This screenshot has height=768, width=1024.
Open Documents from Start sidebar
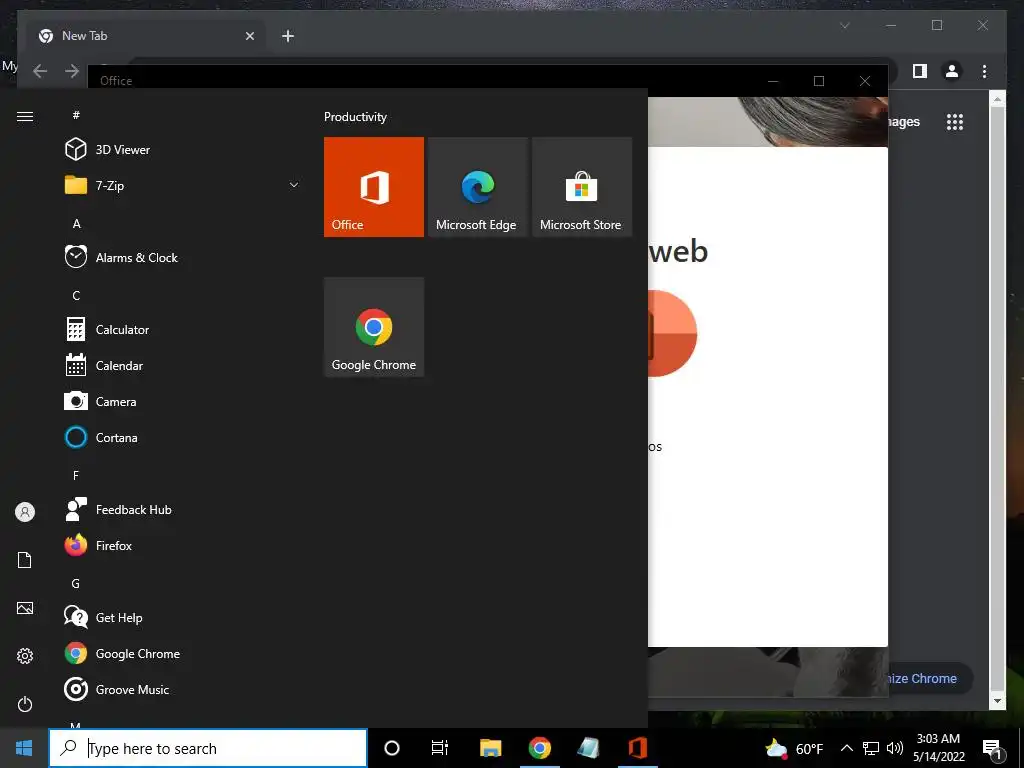click(25, 560)
